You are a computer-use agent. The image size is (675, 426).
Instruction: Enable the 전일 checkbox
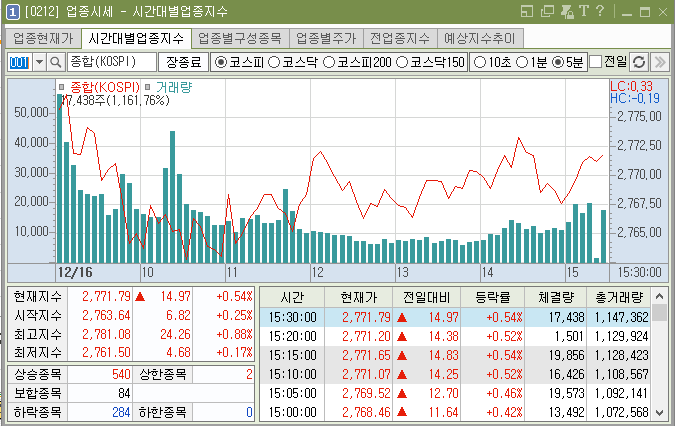(595, 62)
